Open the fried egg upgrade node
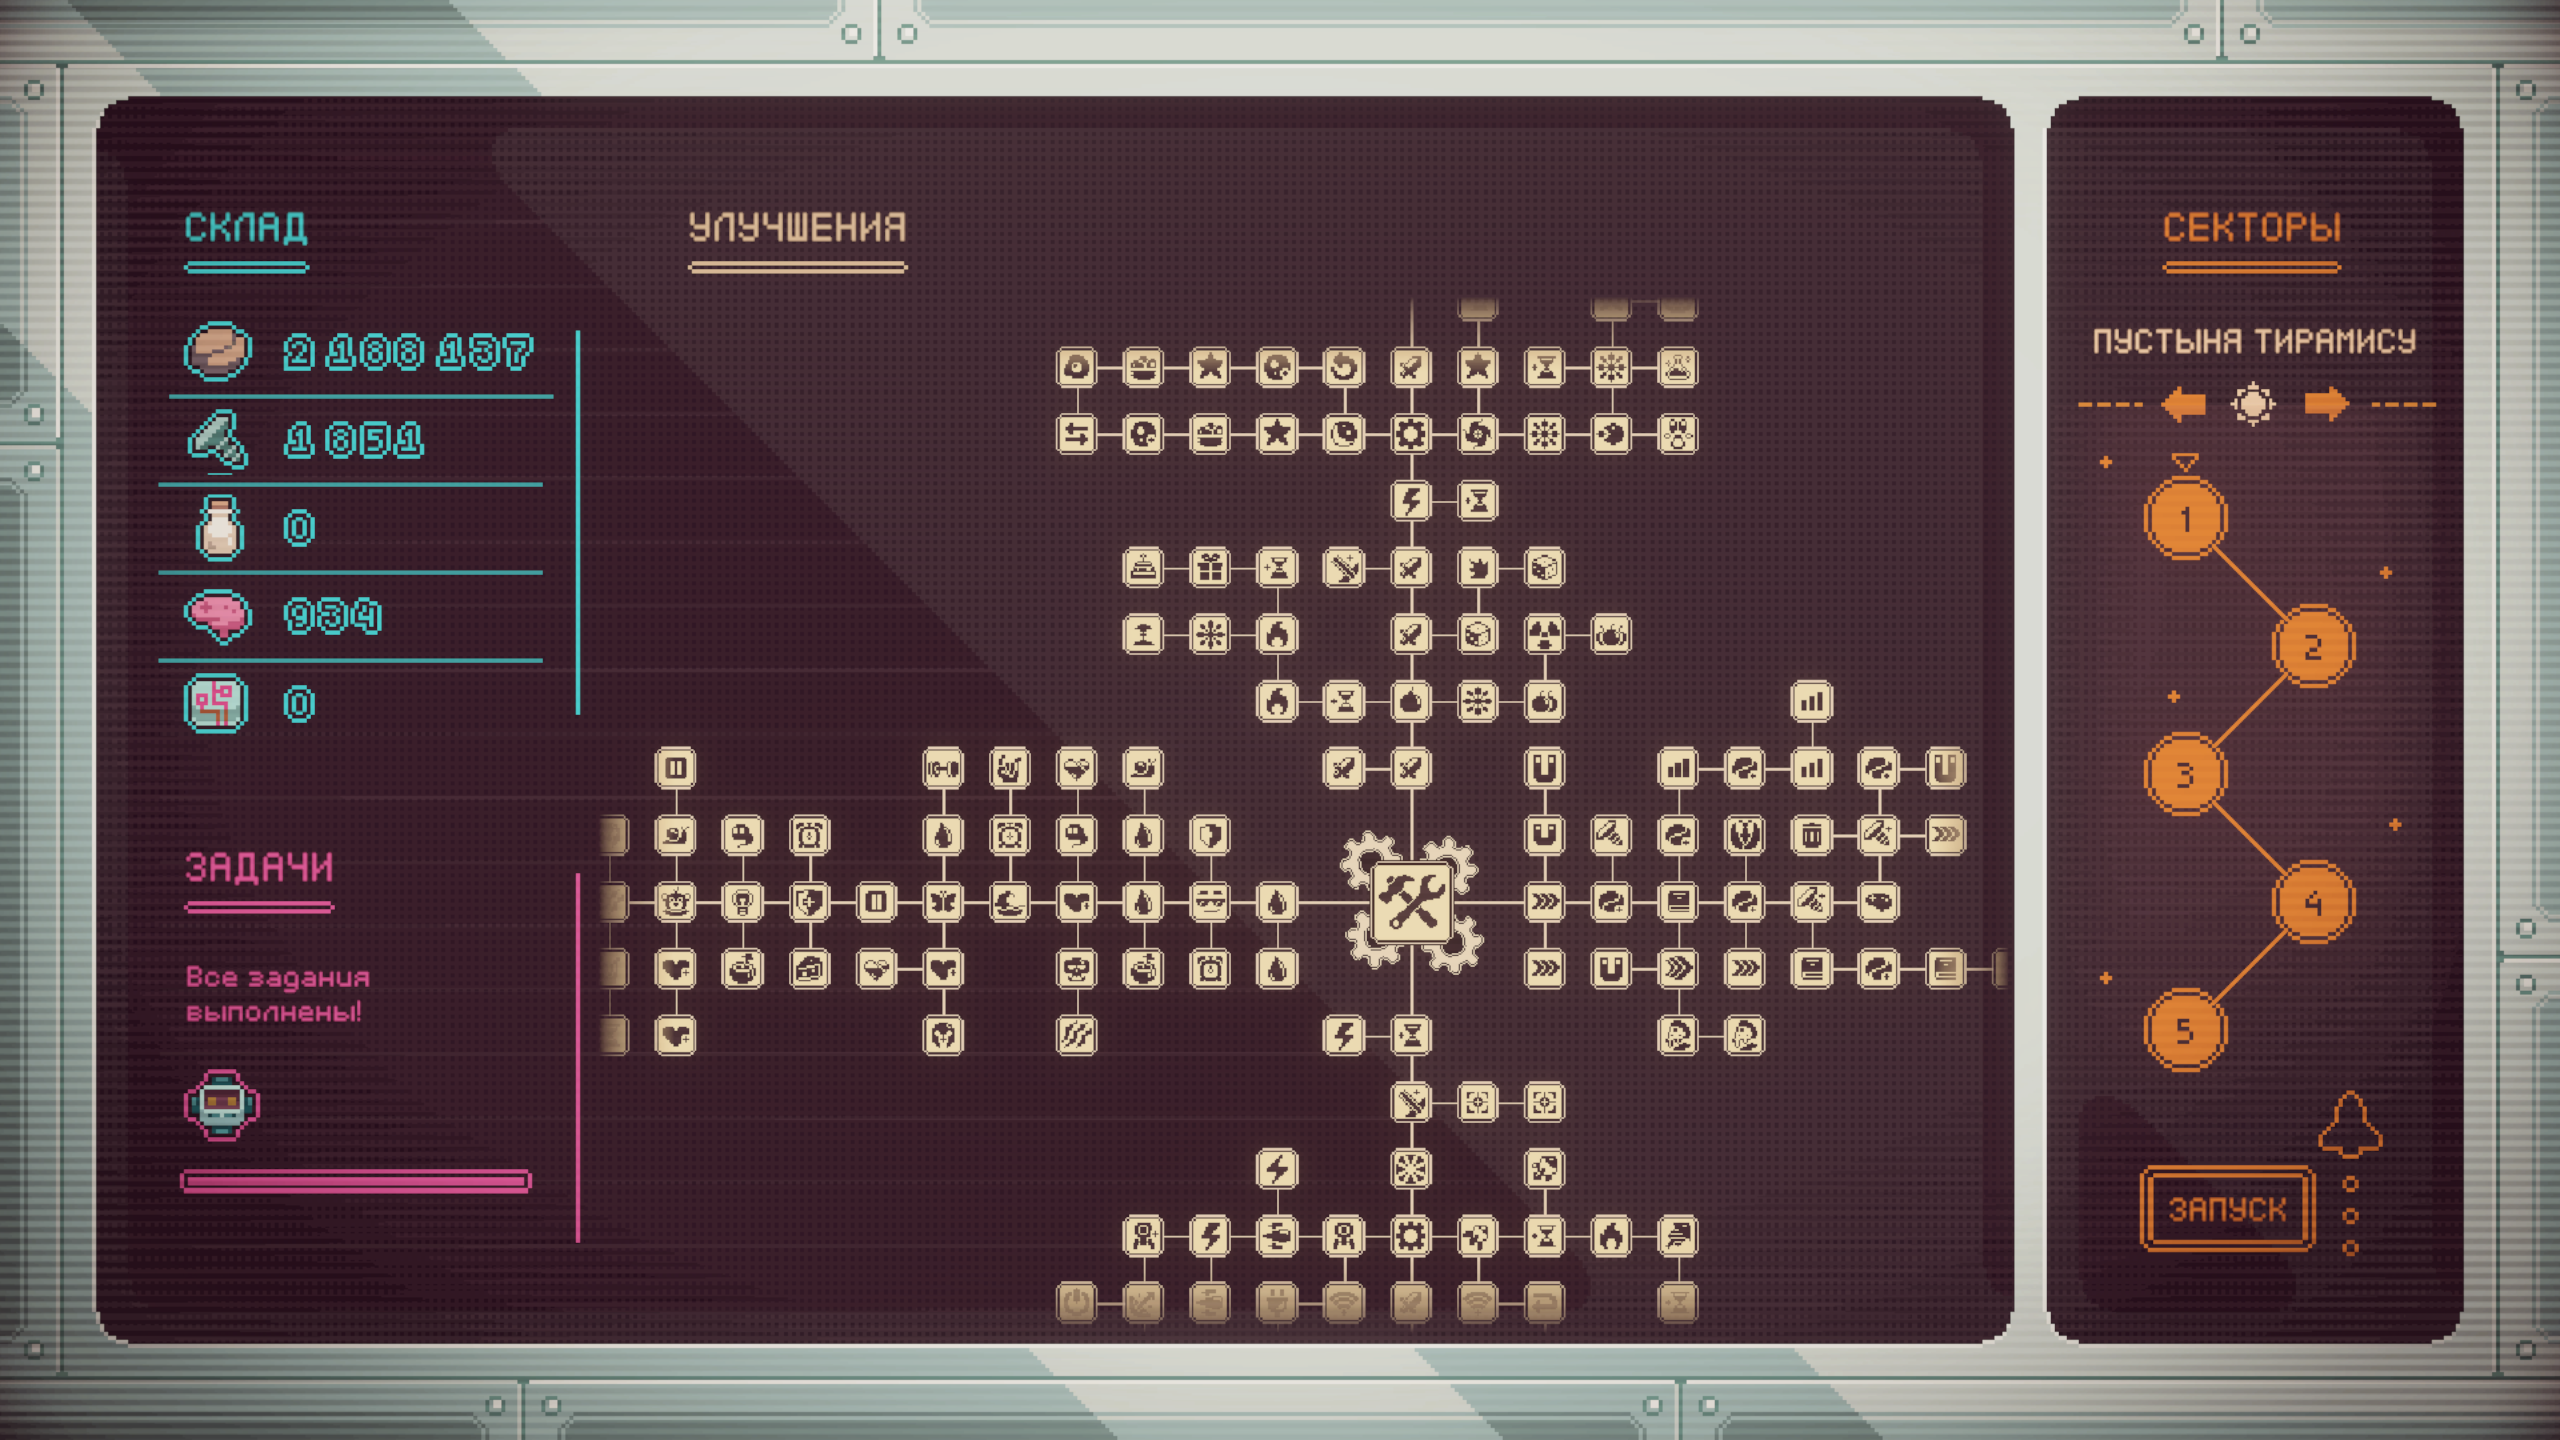 coord(1076,367)
